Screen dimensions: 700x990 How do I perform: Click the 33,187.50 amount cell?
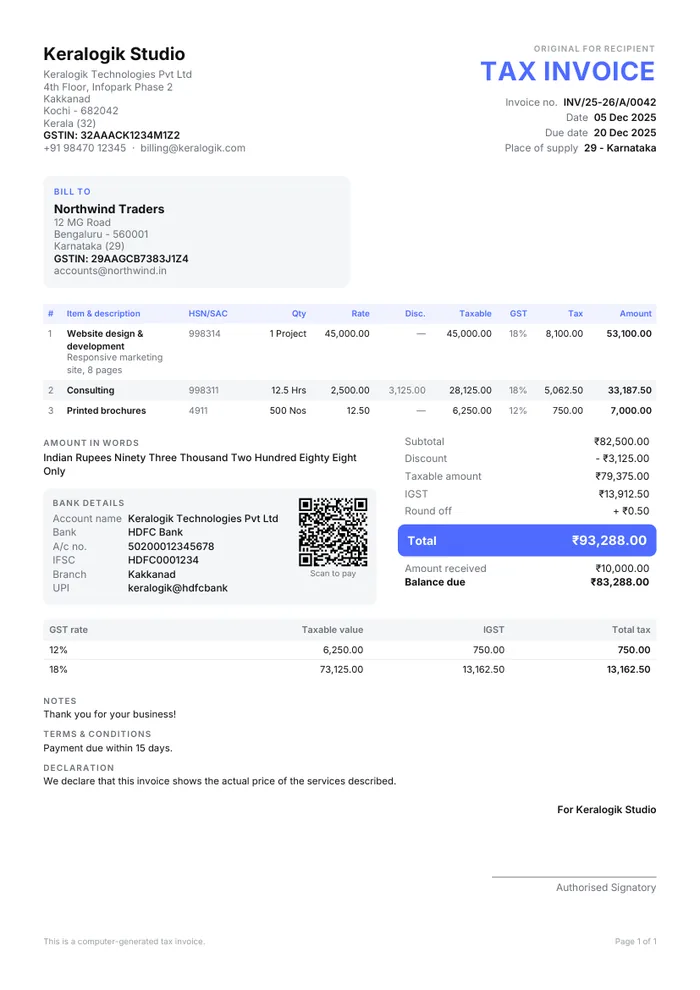[x=629, y=390]
